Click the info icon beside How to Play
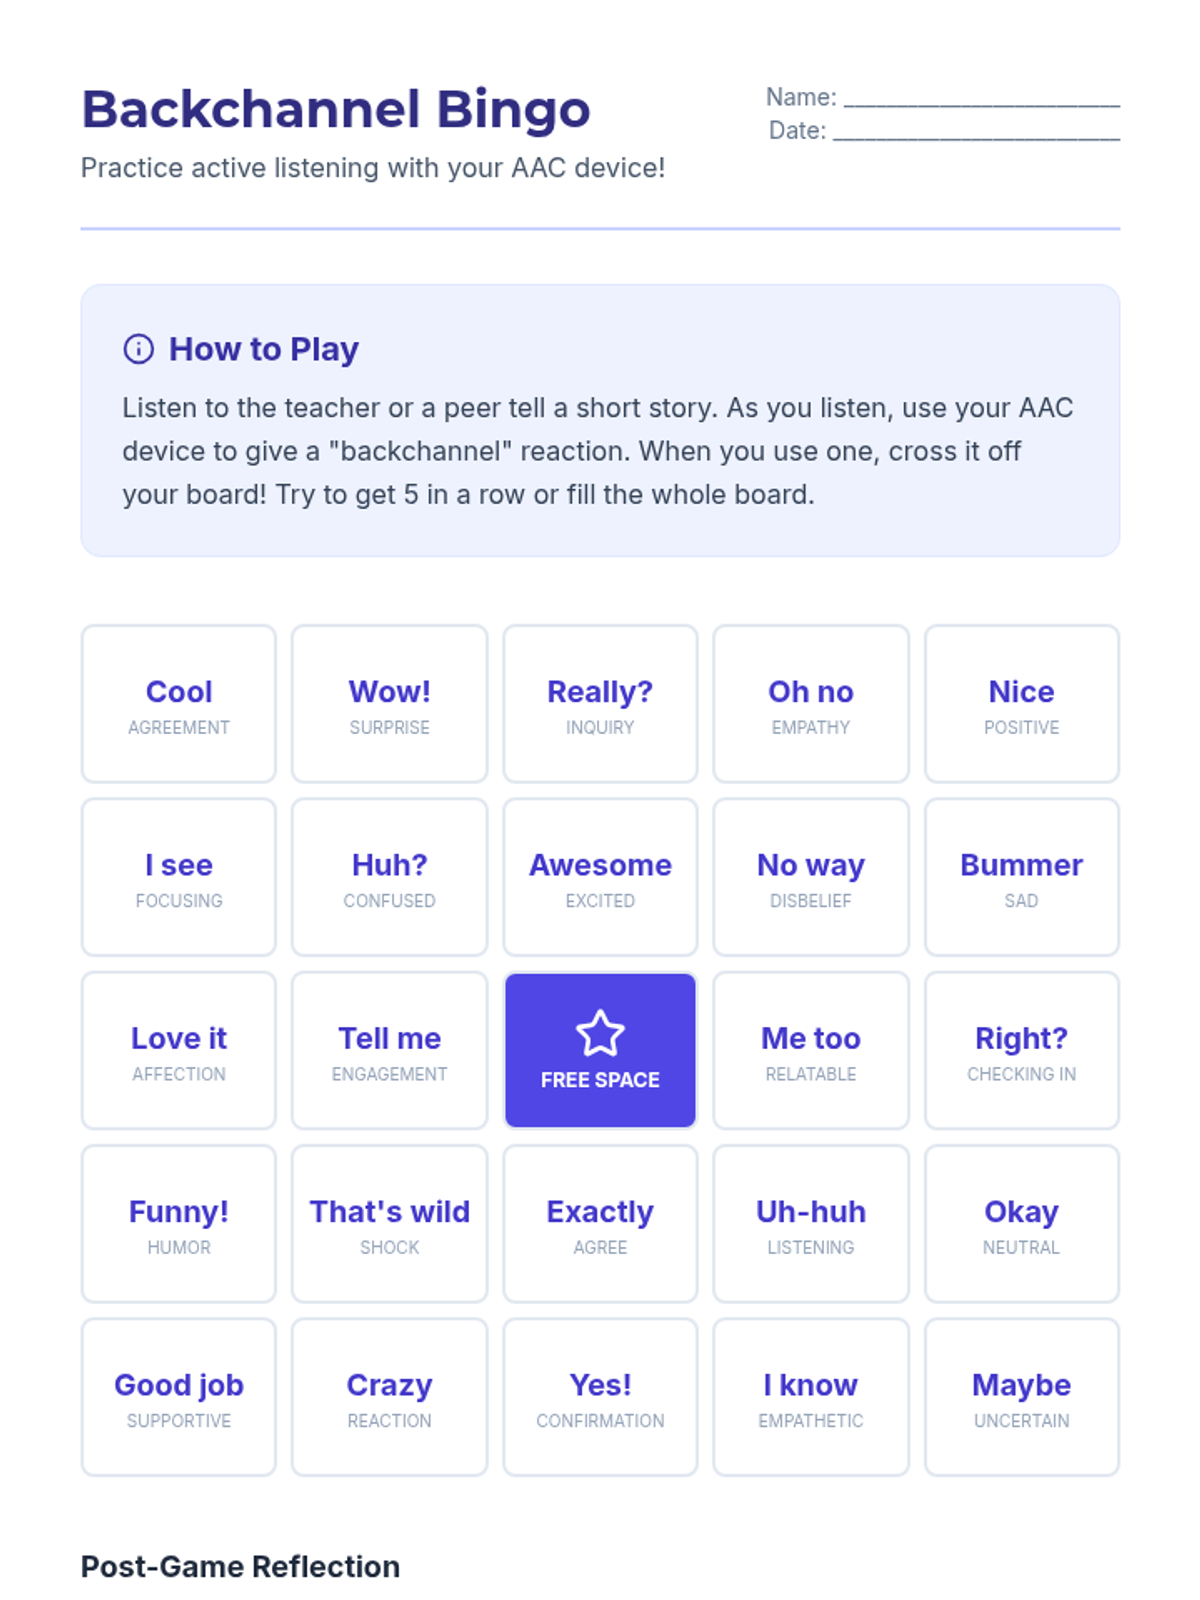The width and height of the screenshot is (1200, 1600). pyautogui.click(x=138, y=349)
